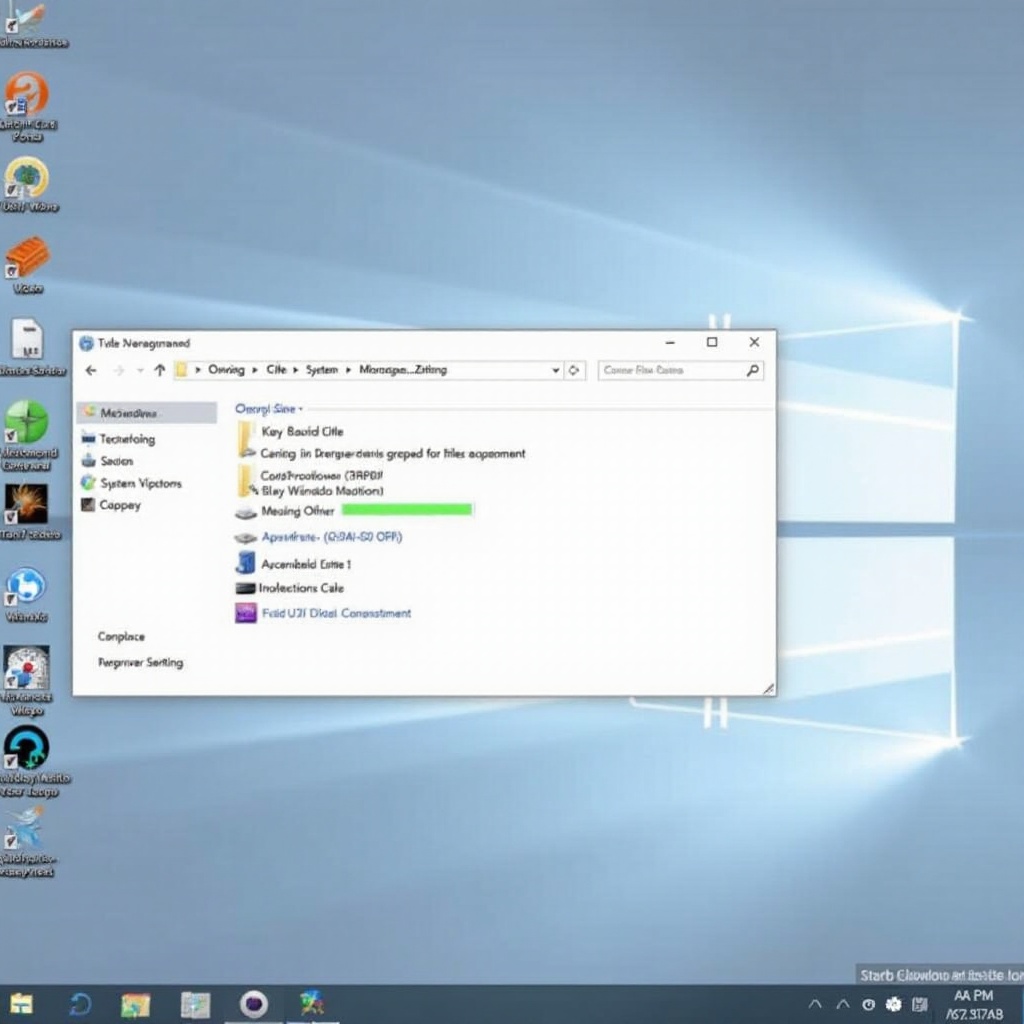
Task: Show hidden tray icons with first chevron
Action: tap(815, 1004)
